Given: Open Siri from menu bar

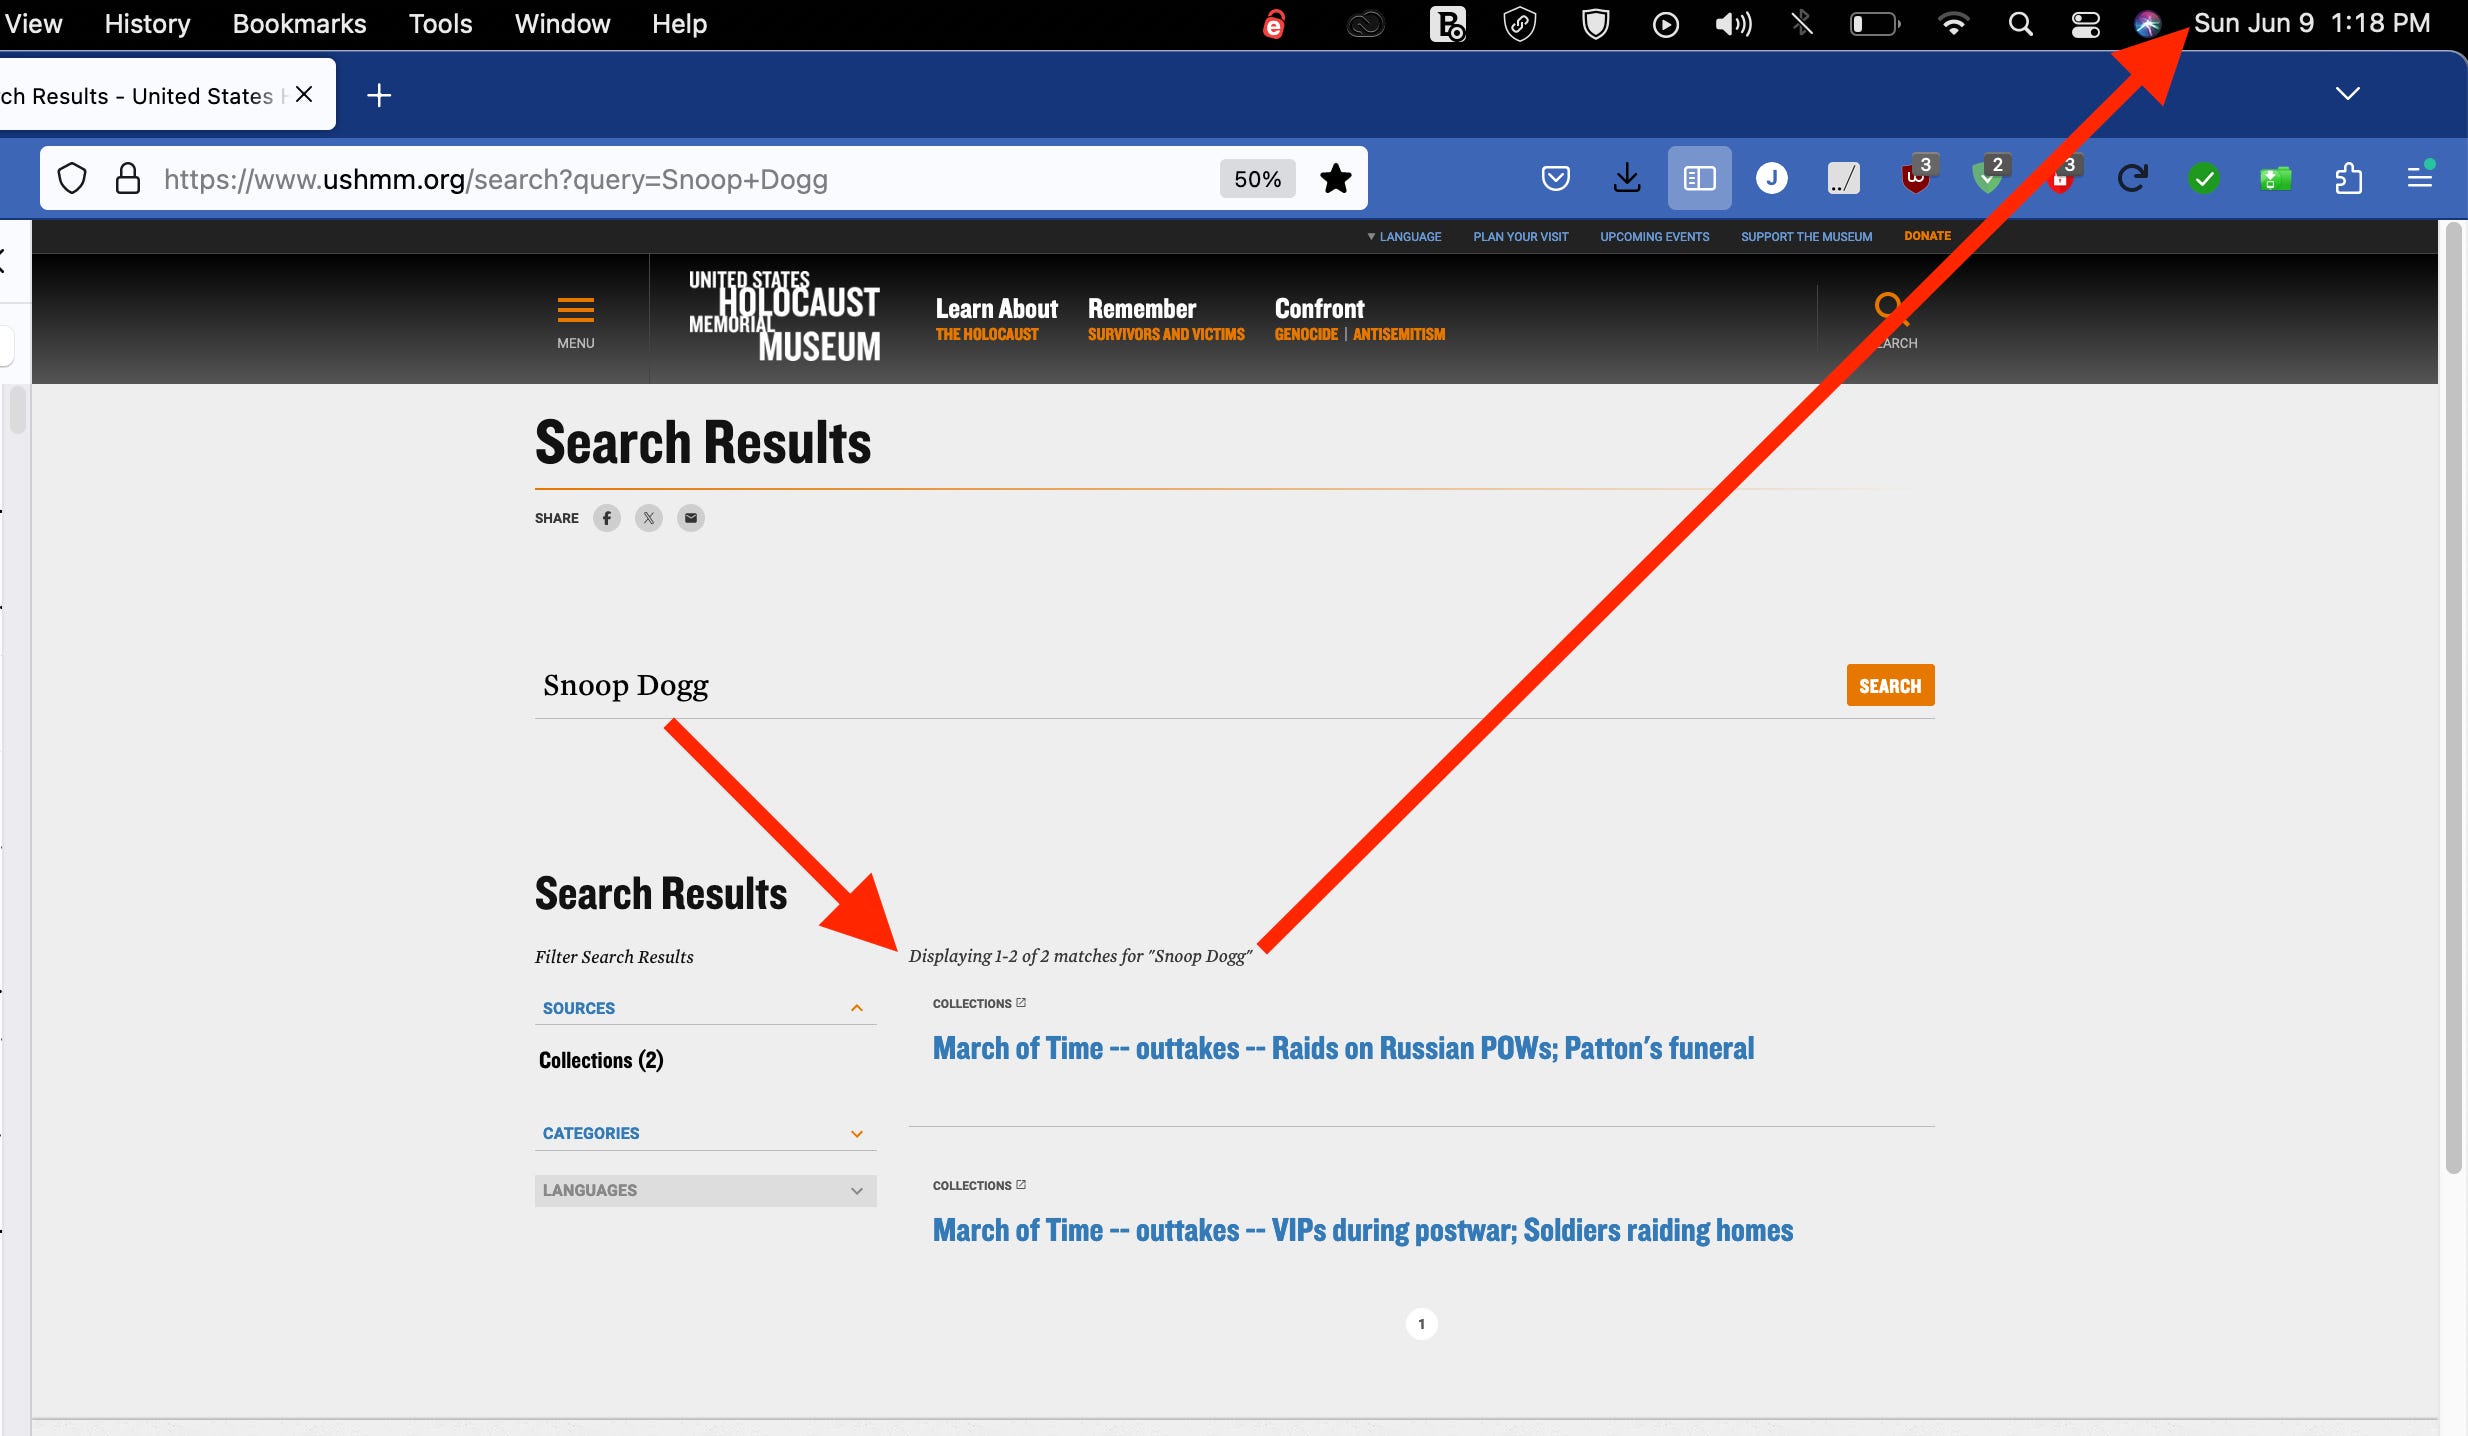Looking at the screenshot, I should tap(2147, 24).
